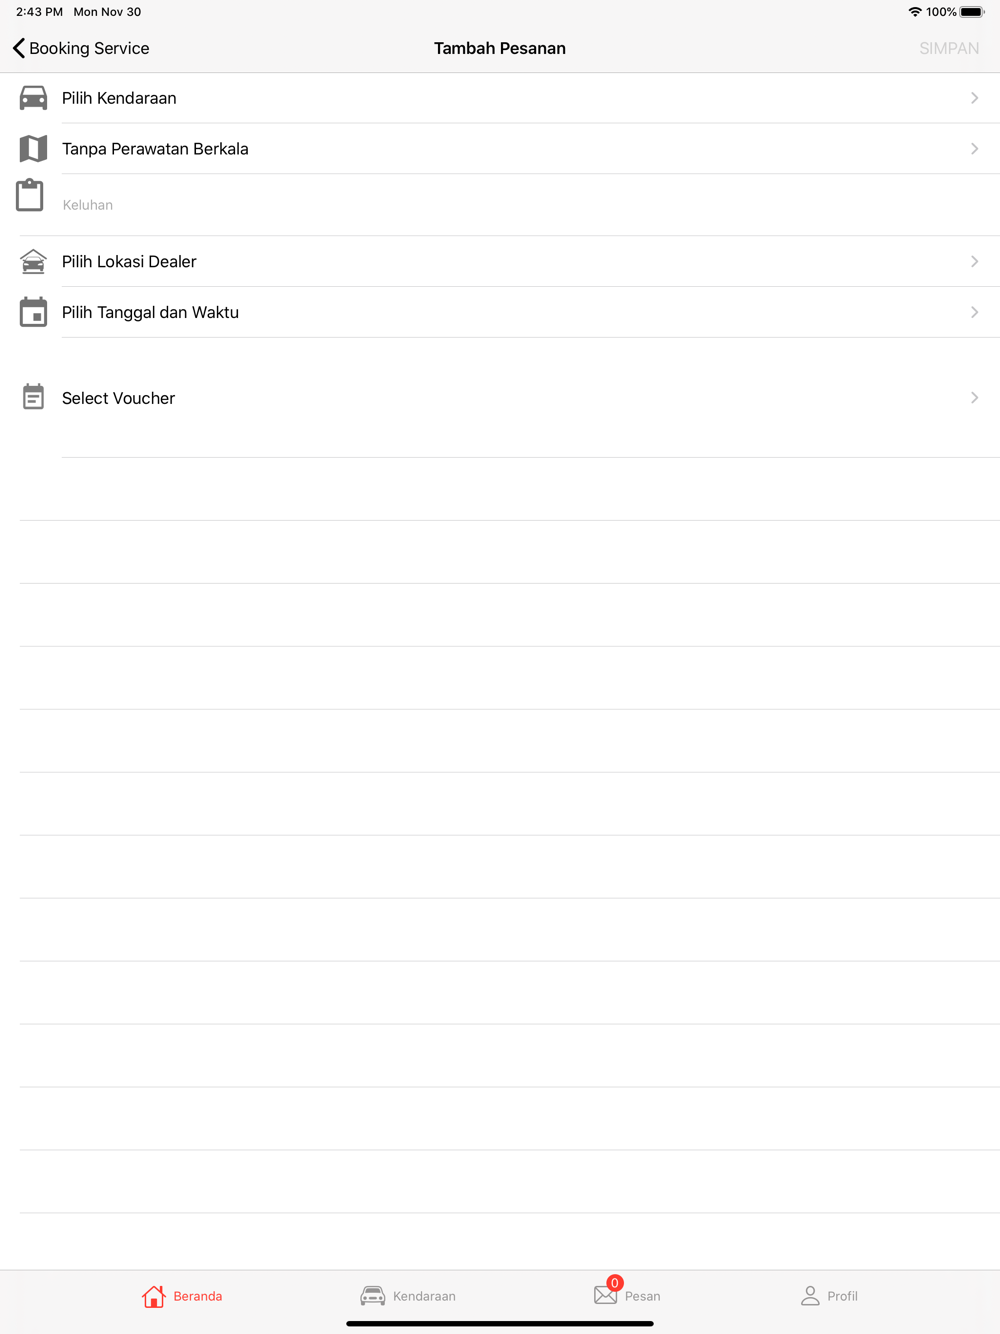Switch to the Profil tab
The width and height of the screenshot is (1000, 1334).
pos(829,1296)
